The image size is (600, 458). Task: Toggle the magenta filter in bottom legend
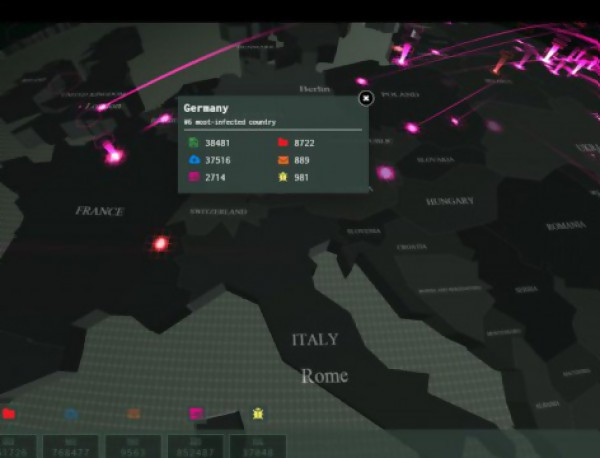[196, 414]
